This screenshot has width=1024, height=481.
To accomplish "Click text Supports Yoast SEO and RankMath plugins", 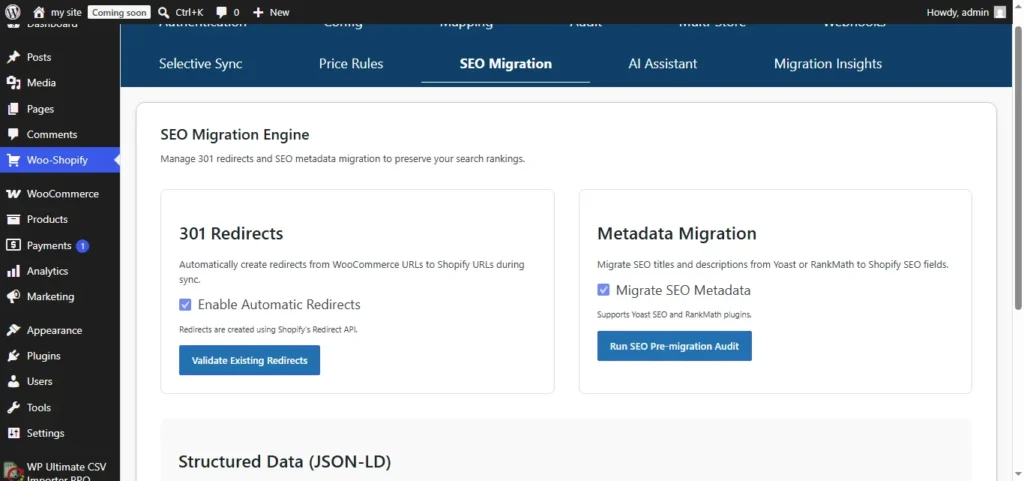I will point(675,315).
